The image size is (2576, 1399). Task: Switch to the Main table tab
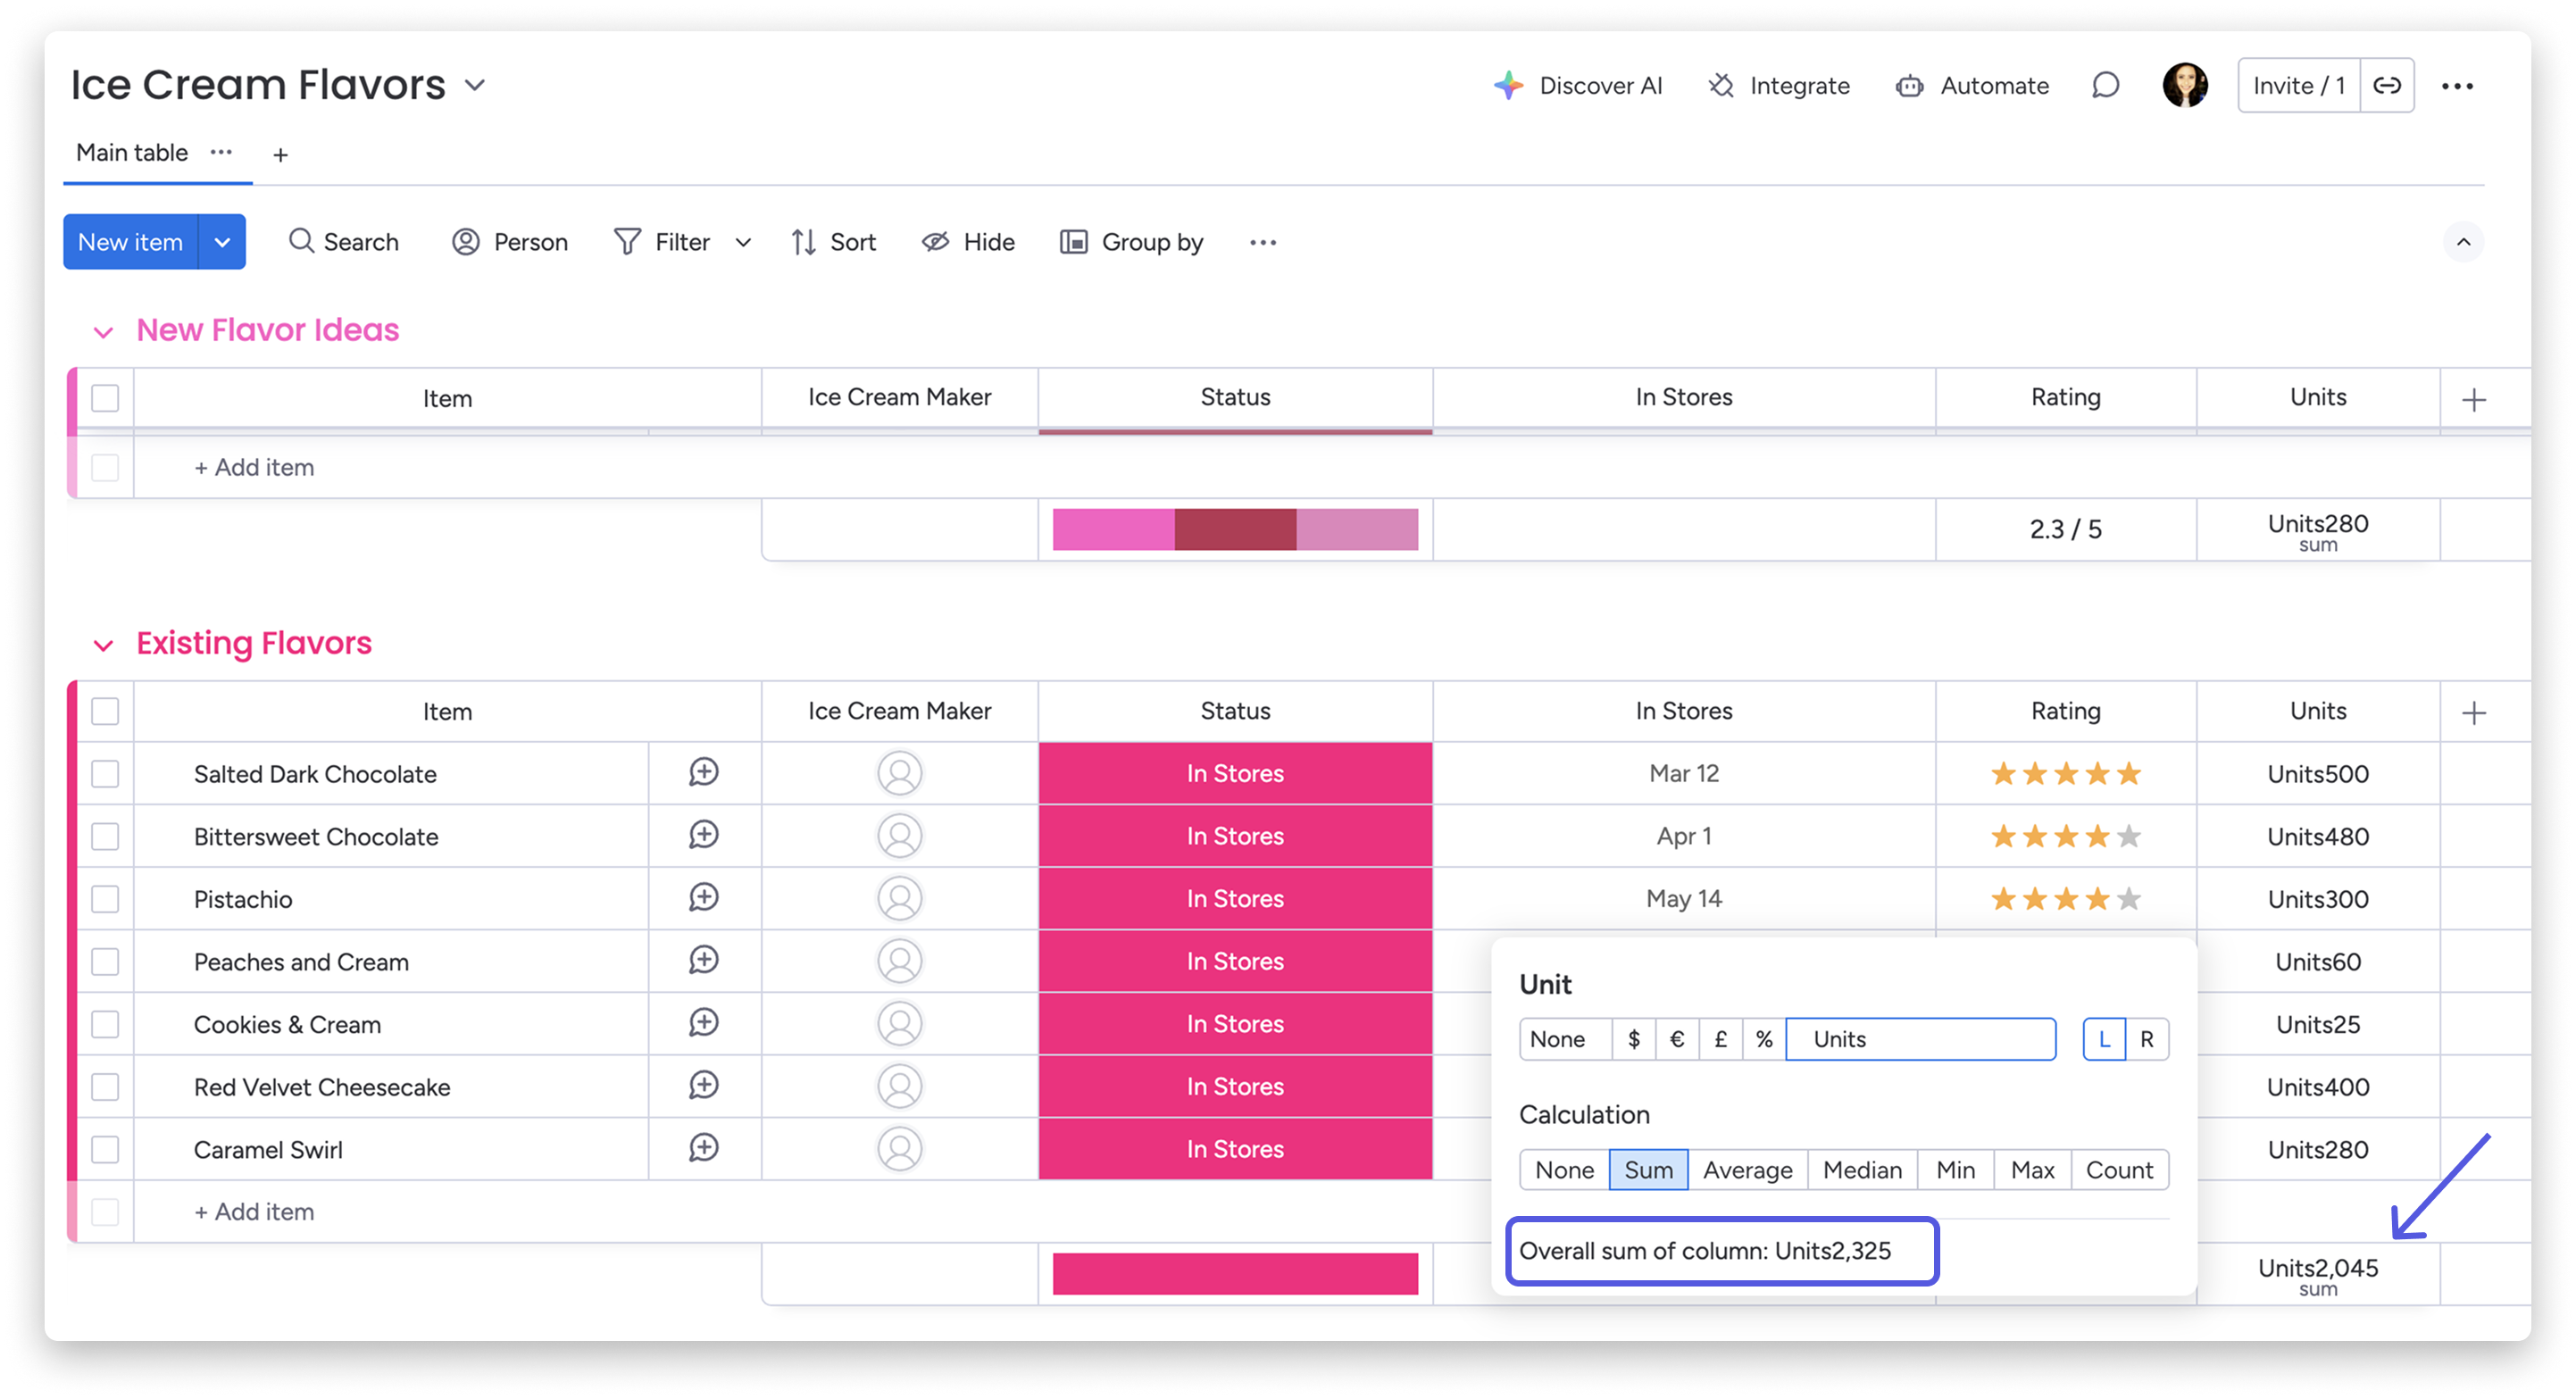point(132,153)
